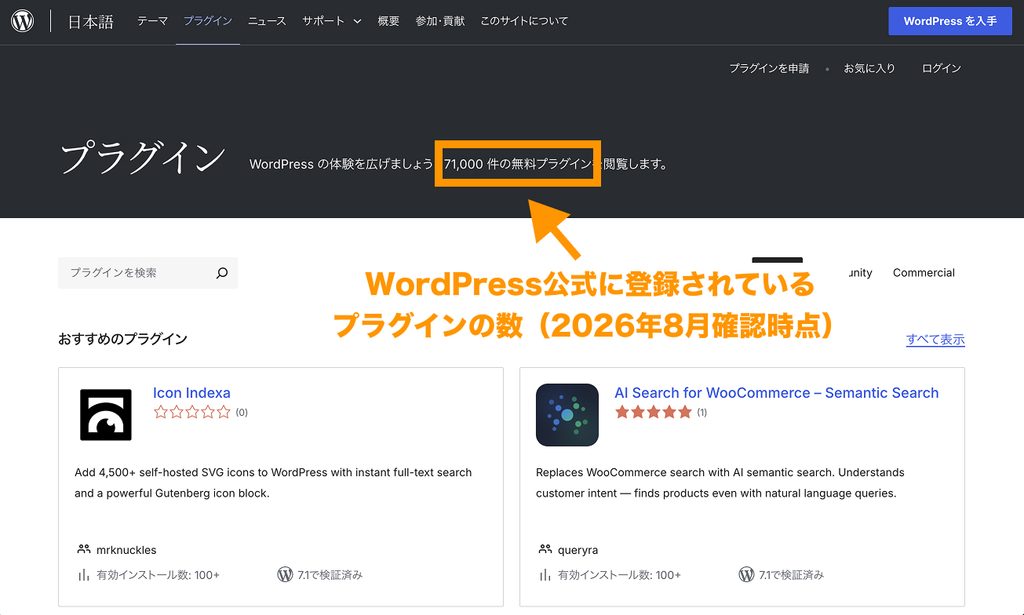Click 7.1で検証済み in Icon Indexa card
1024x615 pixels.
[330, 575]
